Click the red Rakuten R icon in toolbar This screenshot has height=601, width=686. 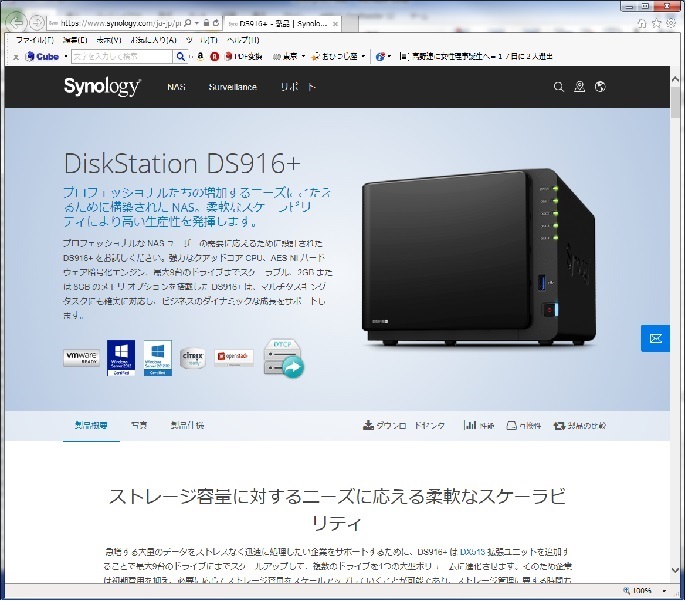tap(214, 56)
